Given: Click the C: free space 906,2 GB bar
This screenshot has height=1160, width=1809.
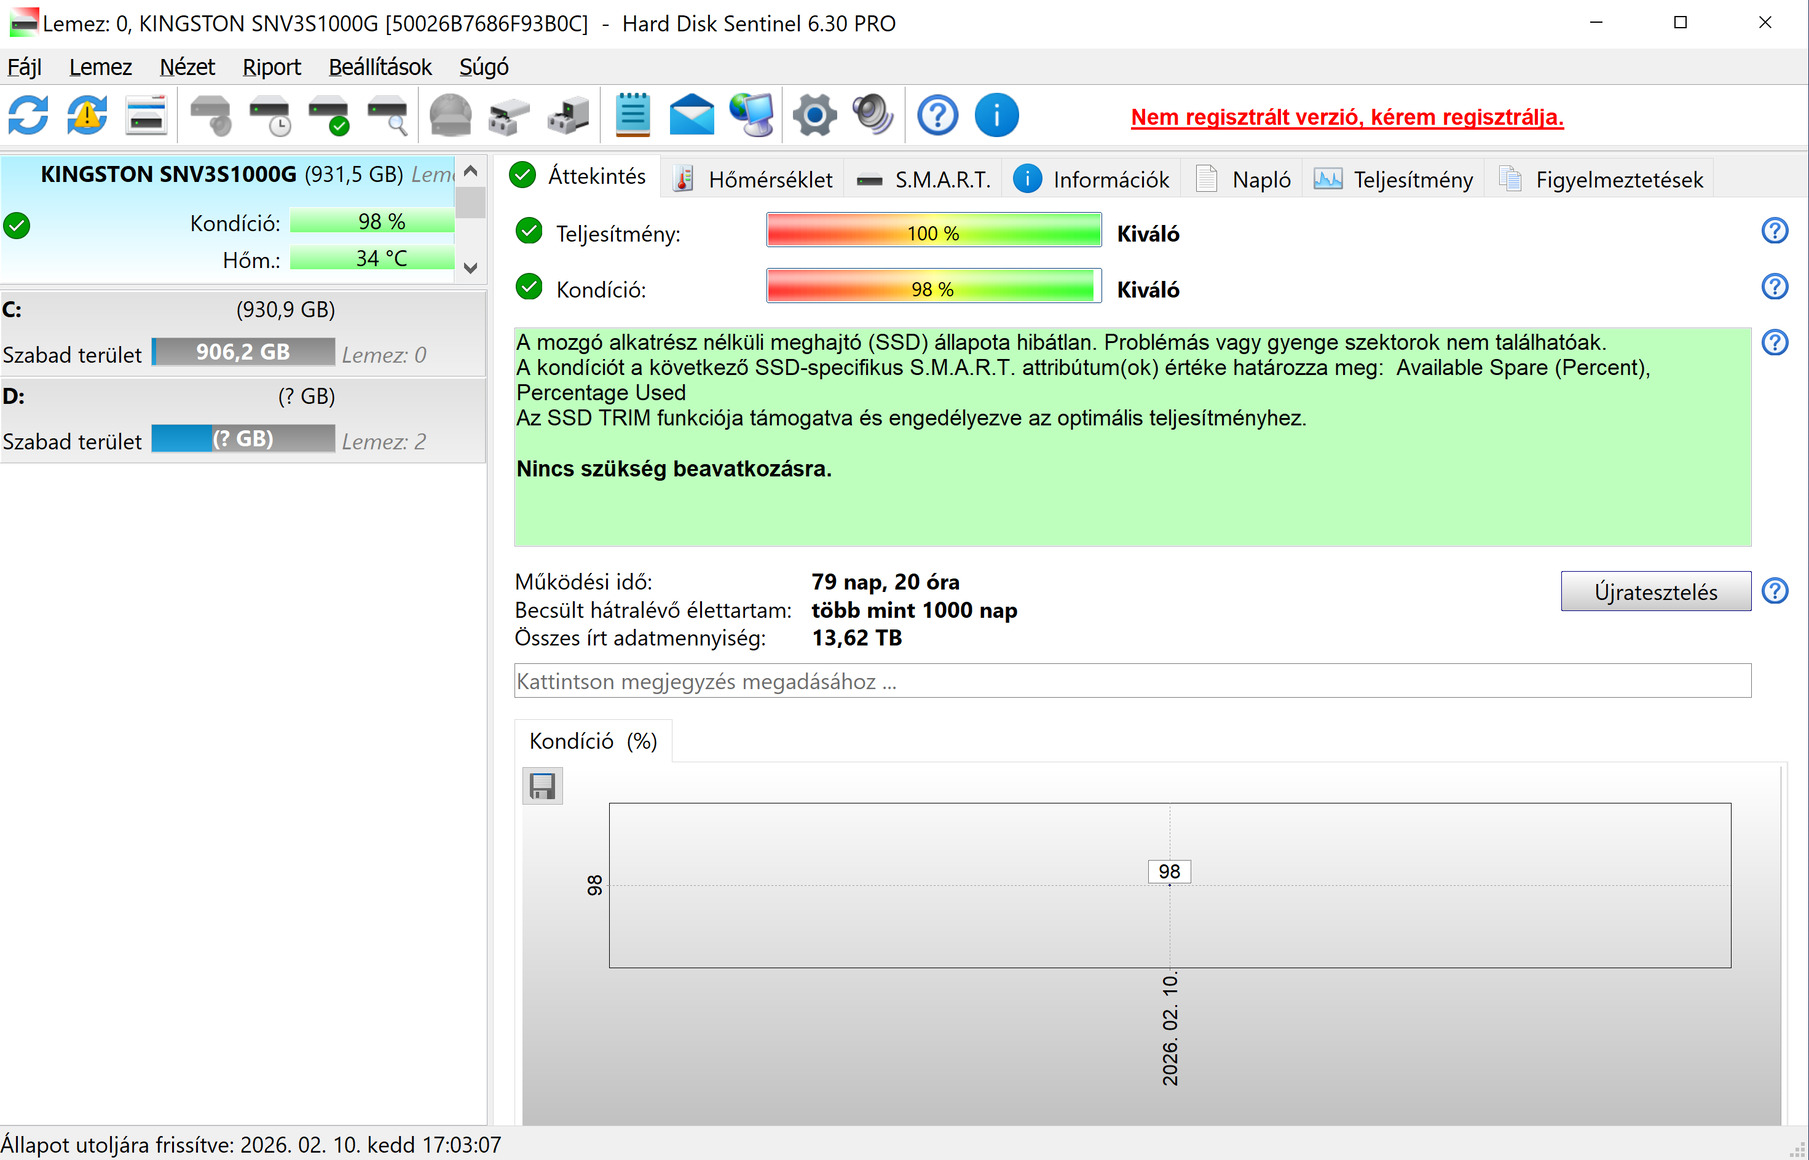Looking at the screenshot, I should click(x=243, y=352).
